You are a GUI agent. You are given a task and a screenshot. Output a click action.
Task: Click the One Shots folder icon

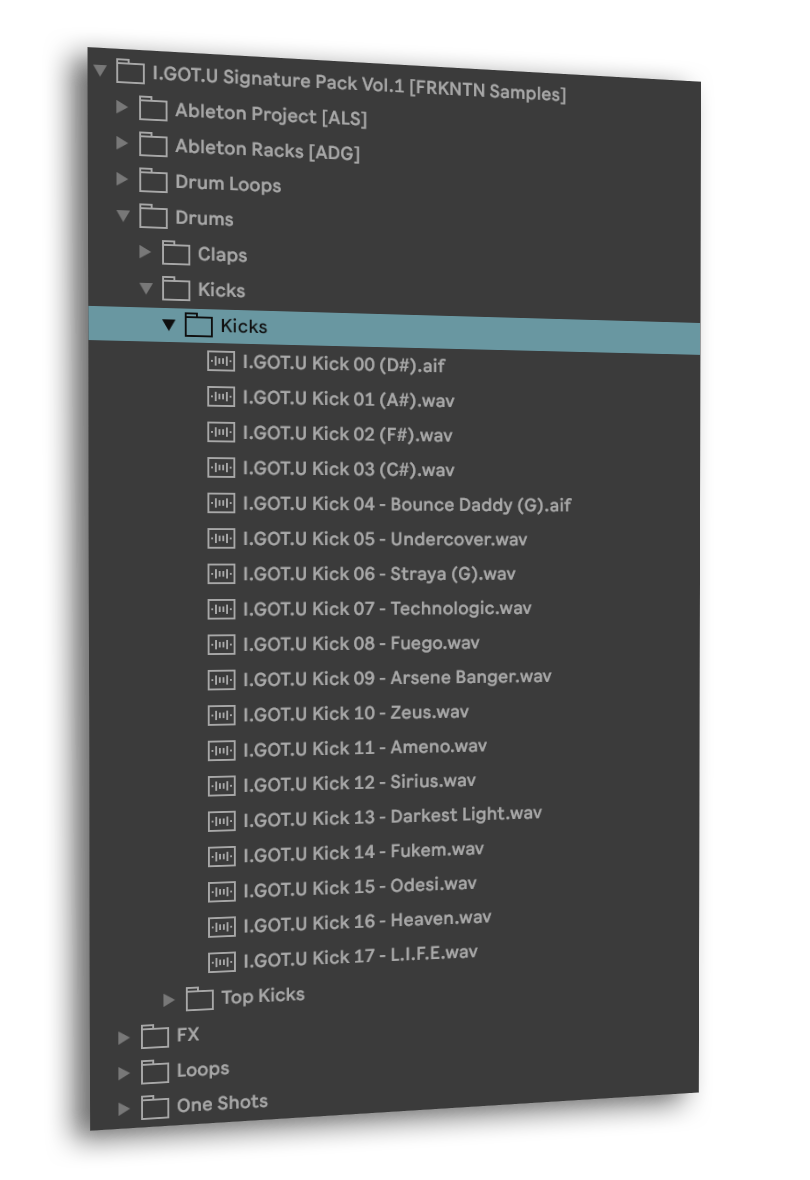pyautogui.click(x=154, y=1107)
